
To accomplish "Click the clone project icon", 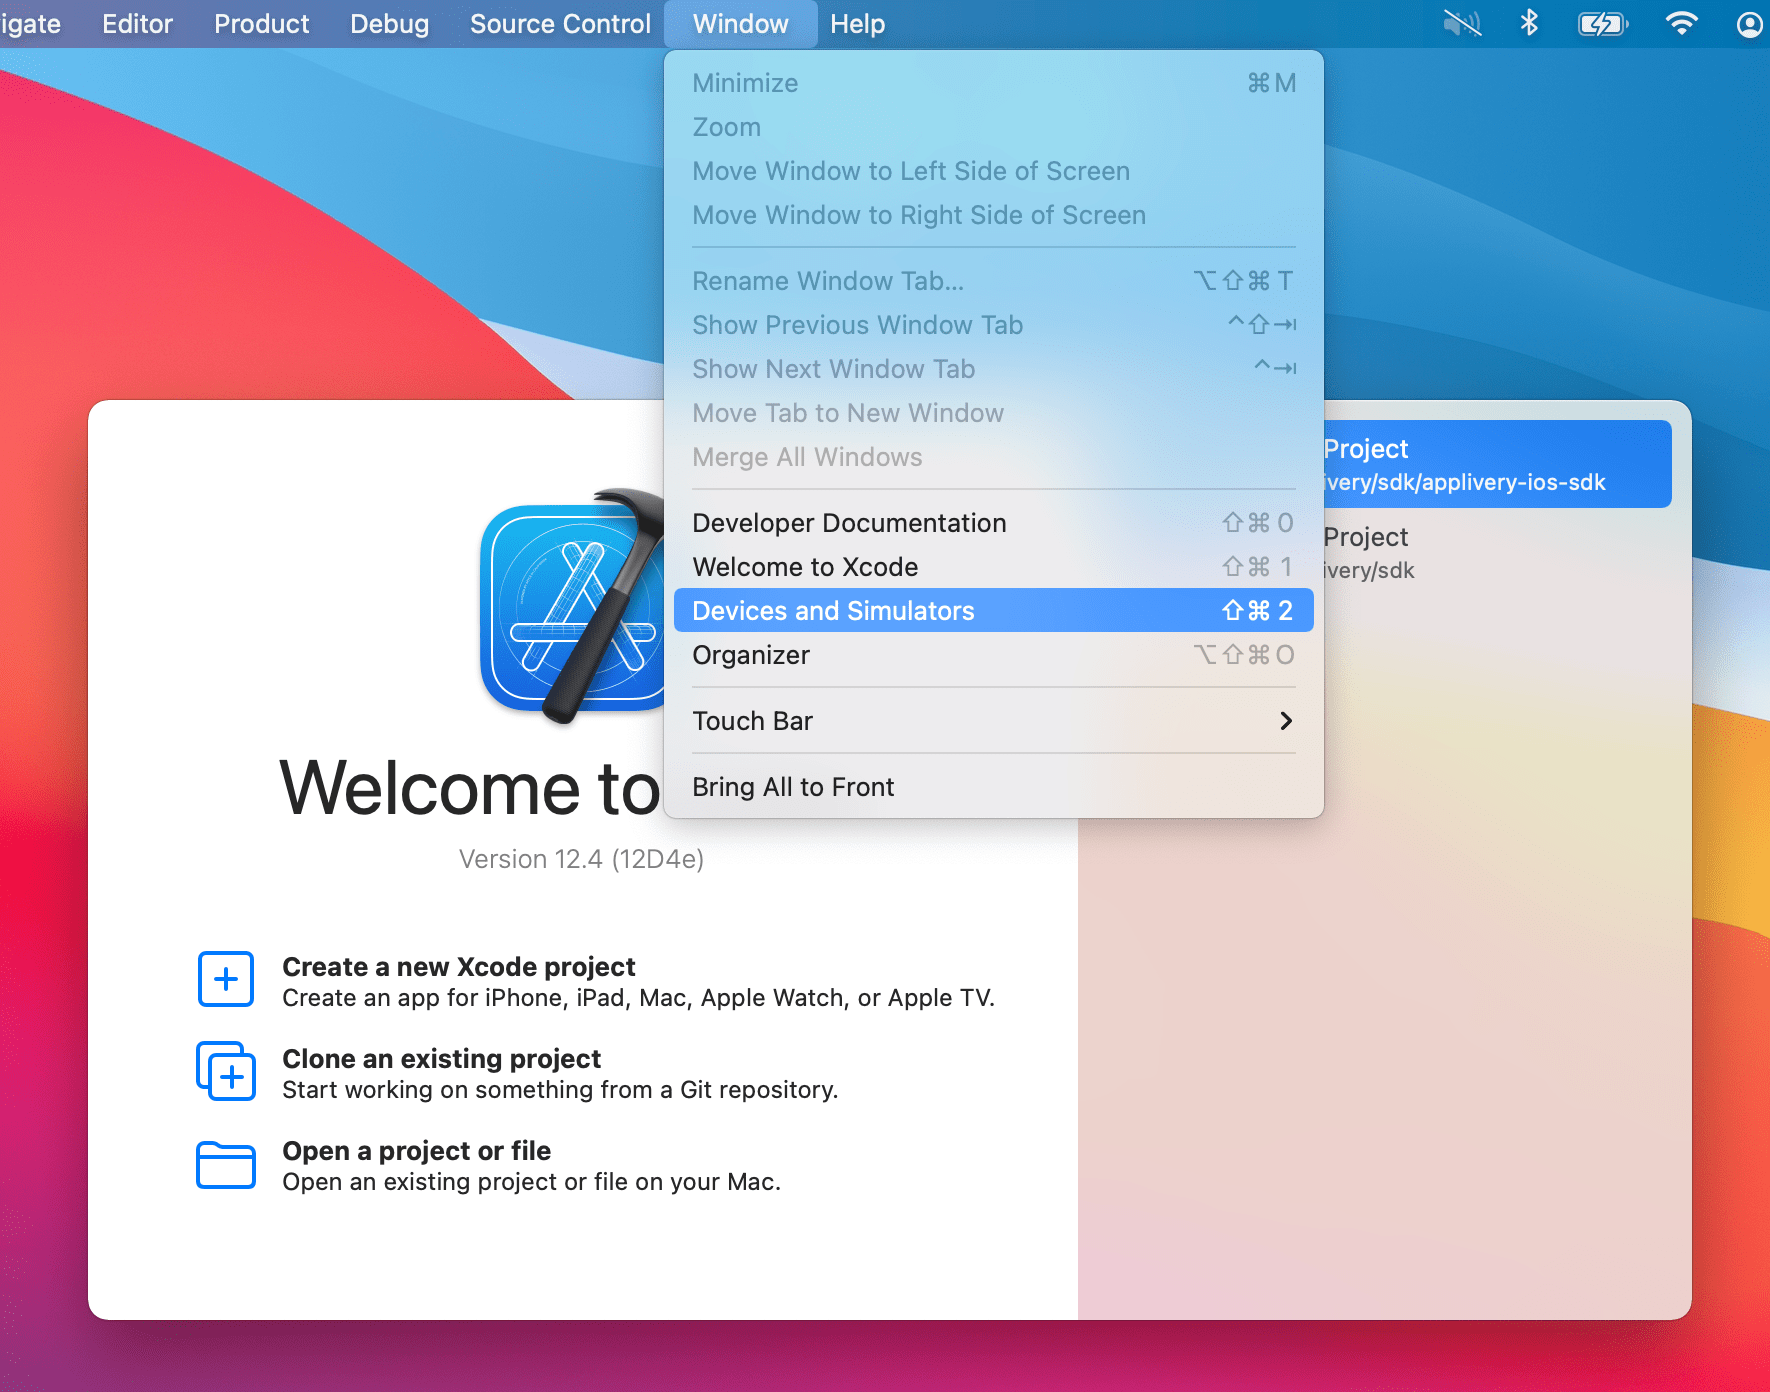I will tap(226, 1071).
